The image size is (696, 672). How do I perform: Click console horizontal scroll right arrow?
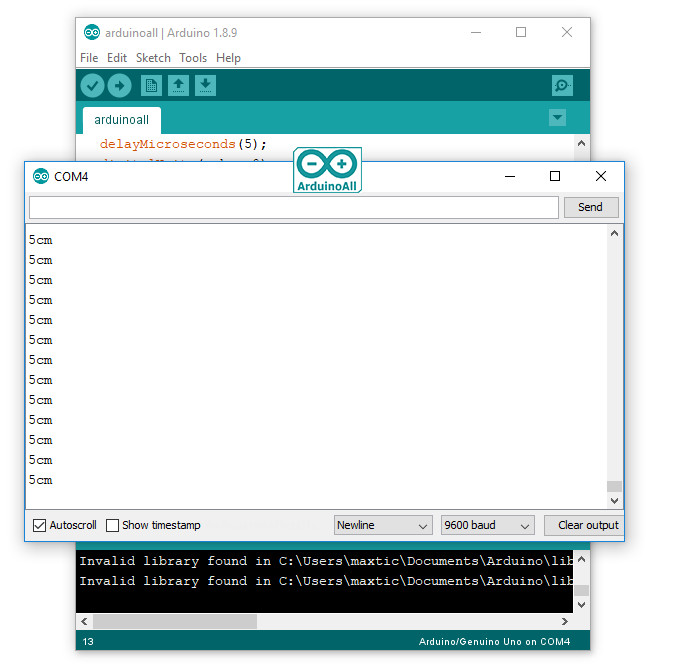pyautogui.click(x=565, y=621)
